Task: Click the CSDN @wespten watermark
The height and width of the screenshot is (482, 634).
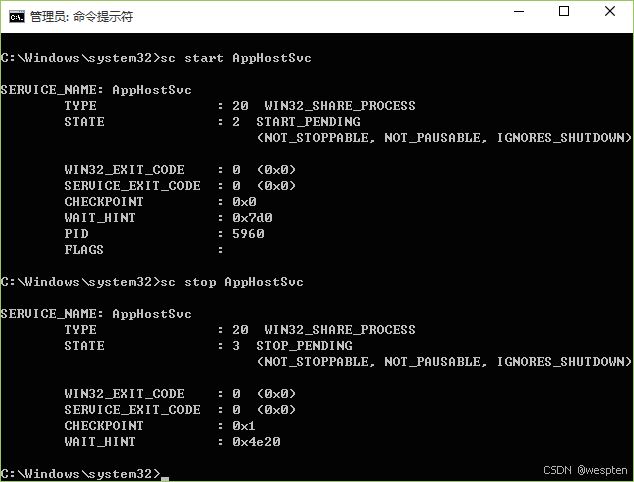Action: coord(584,469)
